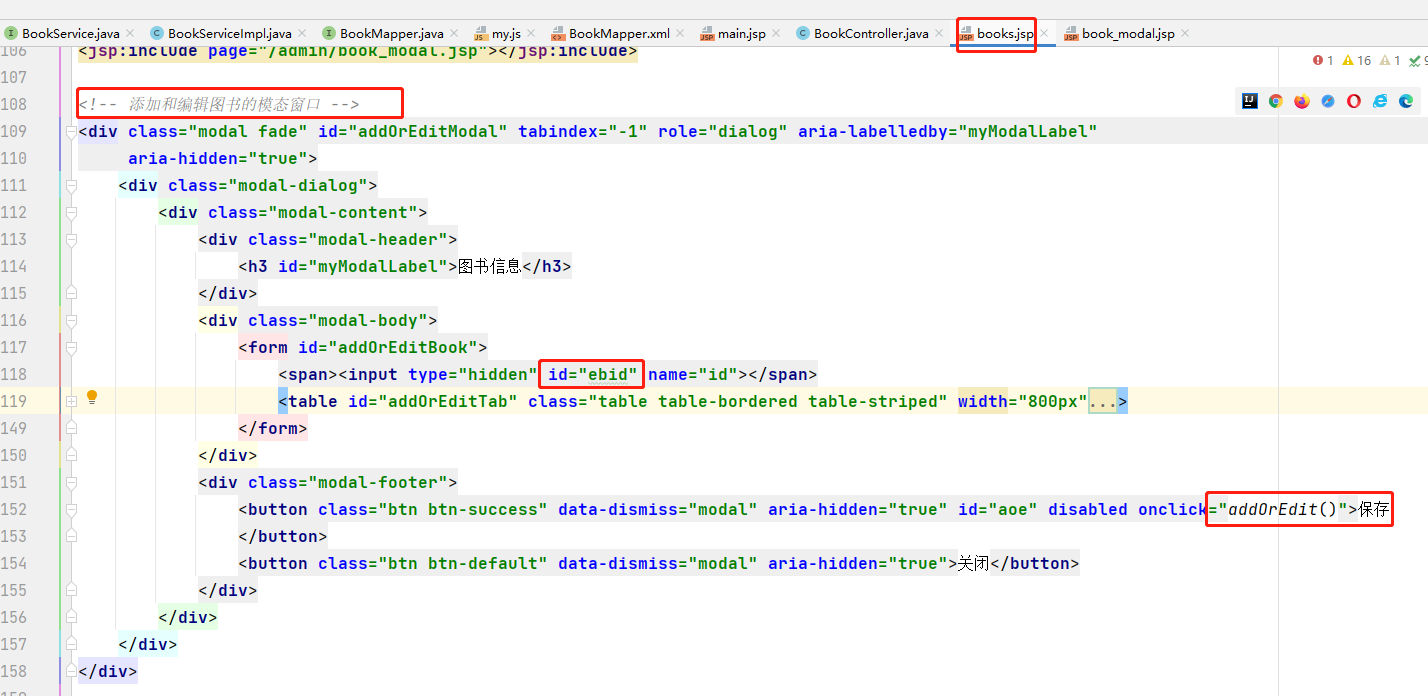Click the tabindex="-1" attribute
Image resolution: width=1428 pixels, height=696 pixels.
pos(583,131)
